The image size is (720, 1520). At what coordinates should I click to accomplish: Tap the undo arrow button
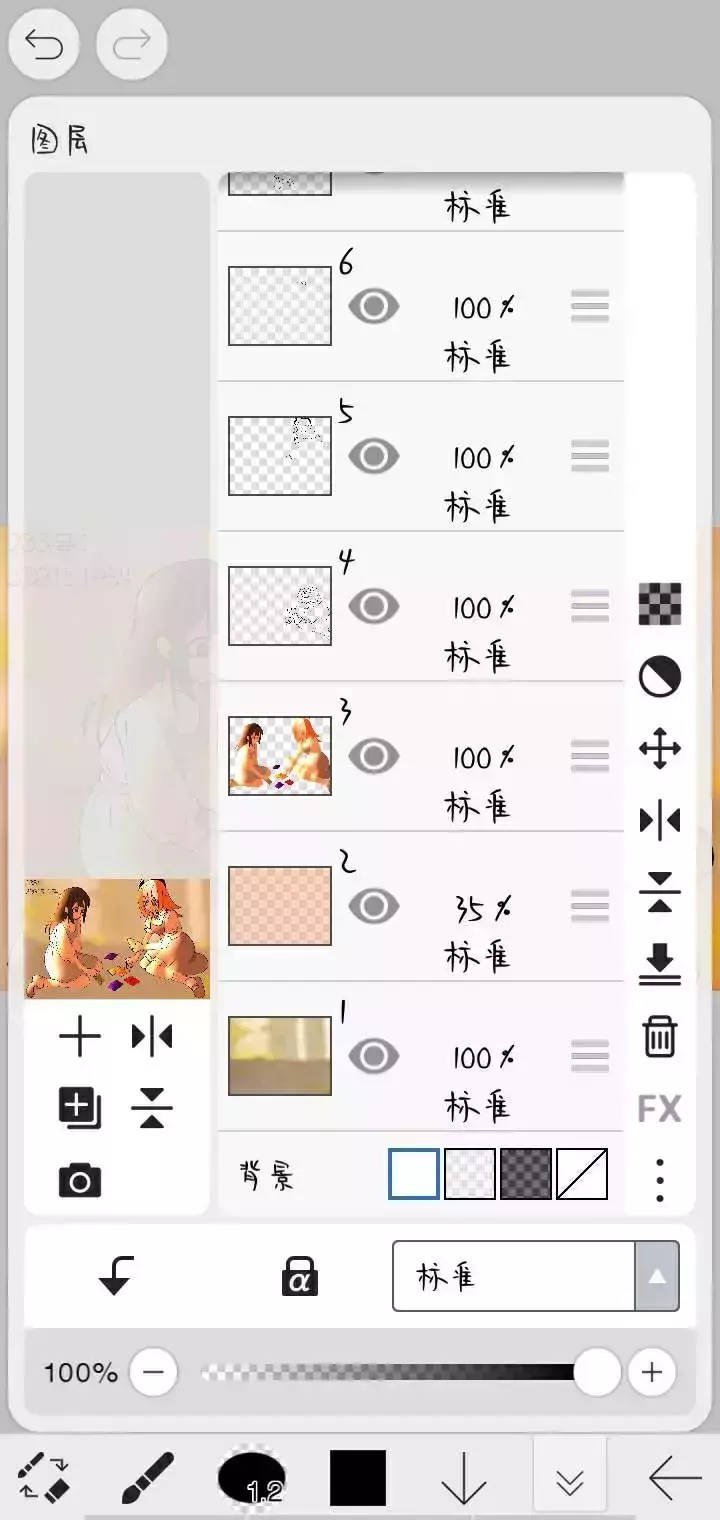pos(44,45)
